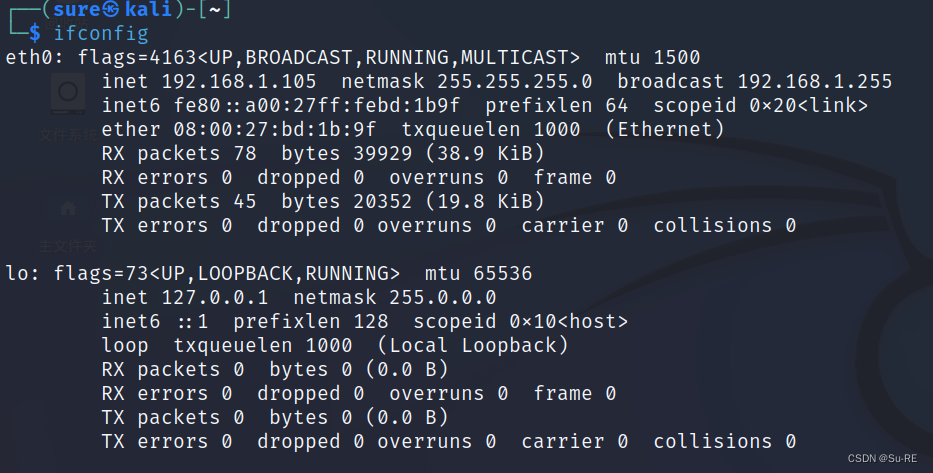Click the dollar sign prompt symbol

pos(35,33)
